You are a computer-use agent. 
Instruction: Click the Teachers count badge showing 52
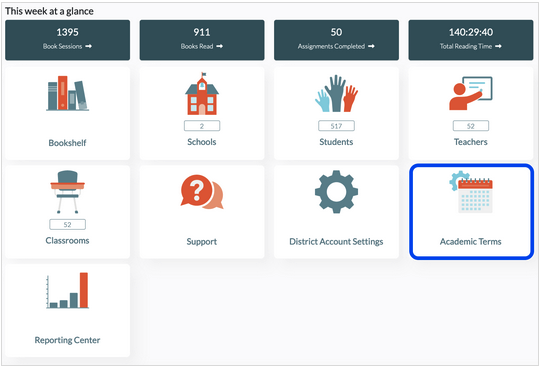tap(471, 126)
